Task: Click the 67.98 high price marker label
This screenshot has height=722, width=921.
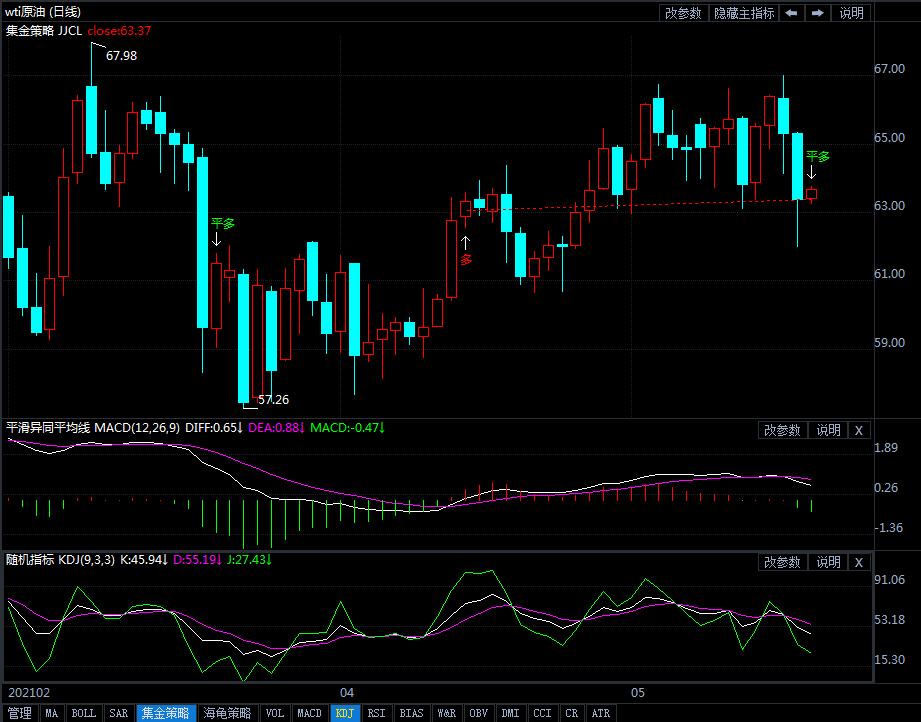Action: pos(121,56)
